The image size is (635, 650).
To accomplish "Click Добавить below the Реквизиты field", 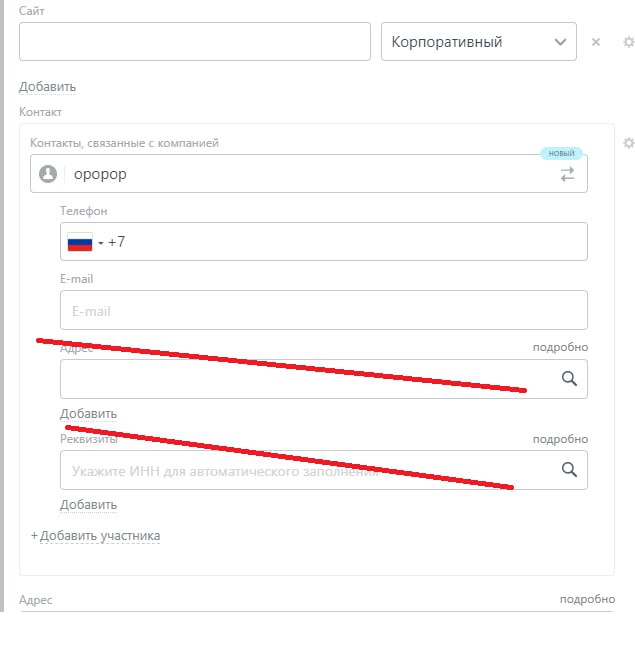I will pyautogui.click(x=88, y=505).
